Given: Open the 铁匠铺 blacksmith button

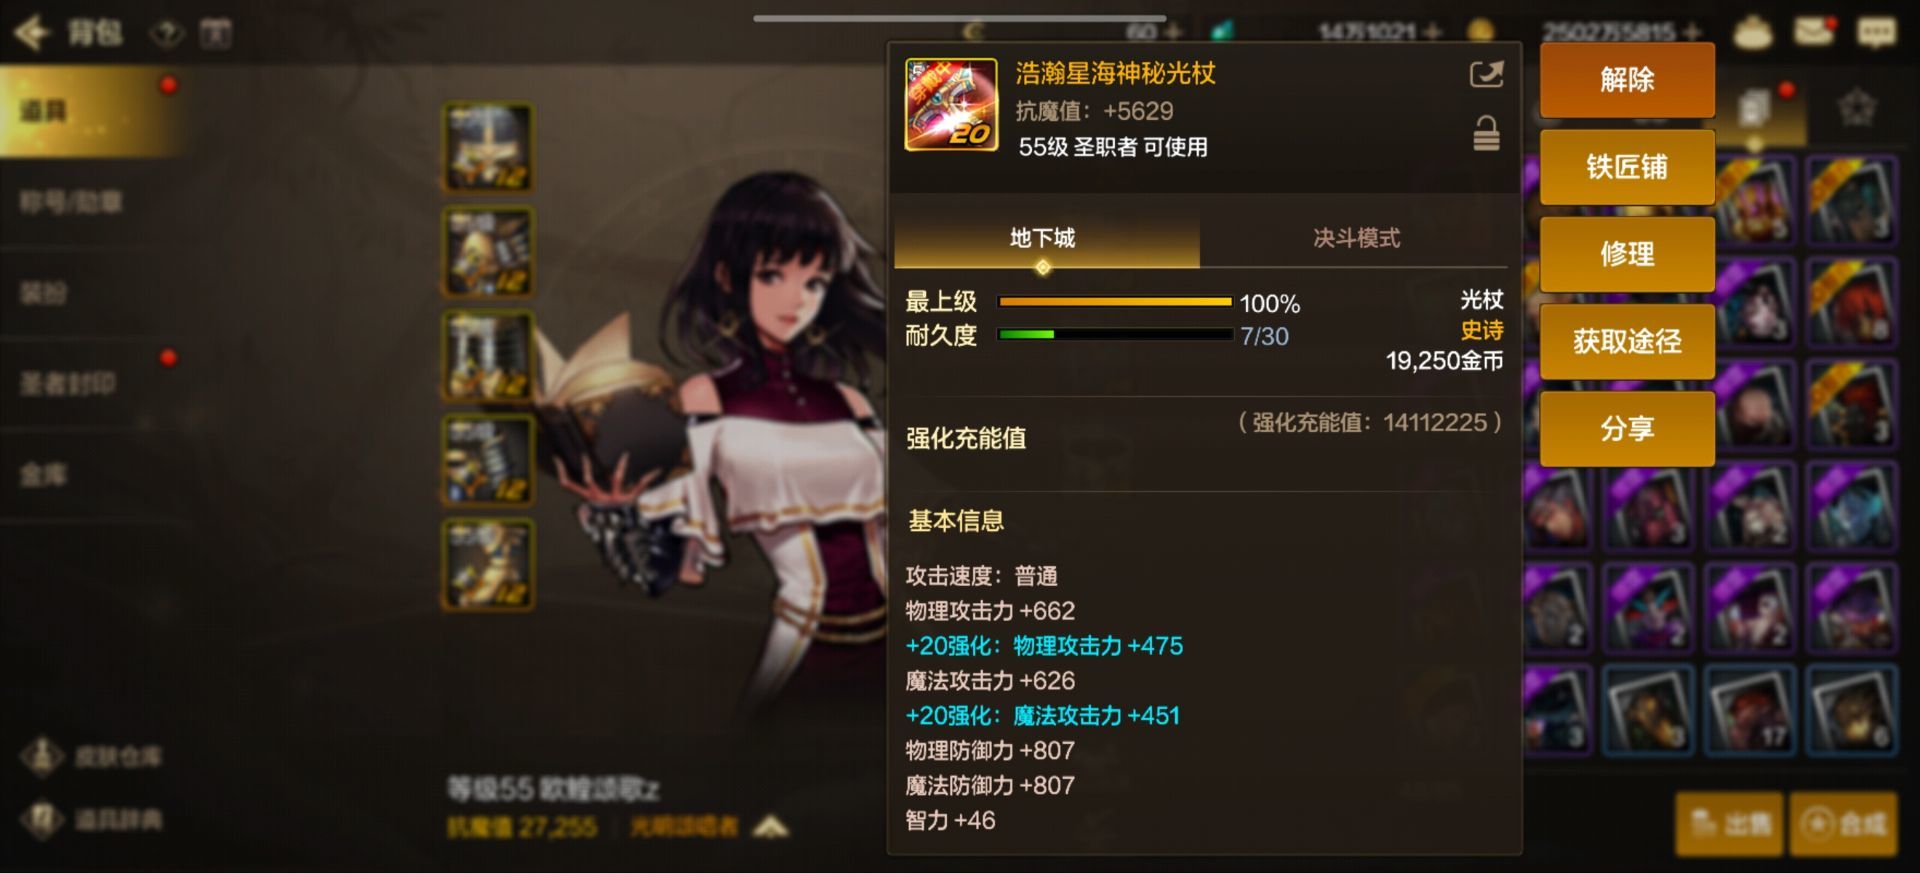Looking at the screenshot, I should click(x=1627, y=167).
